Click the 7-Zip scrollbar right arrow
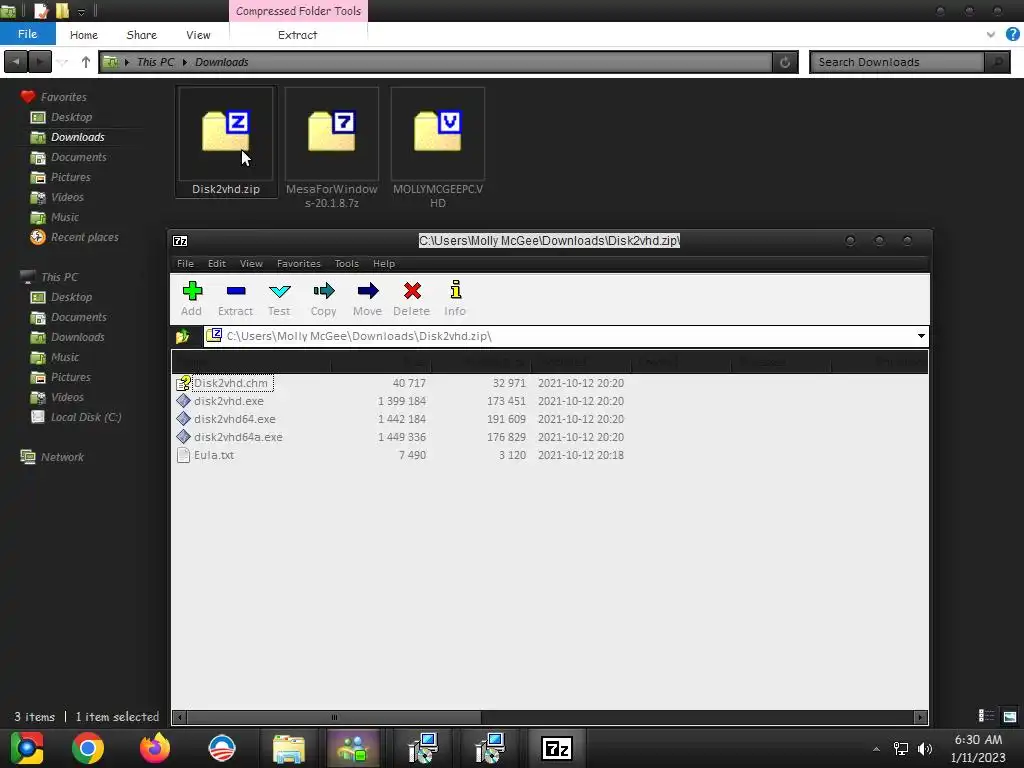Screen dimensions: 1024x768 point(920,718)
